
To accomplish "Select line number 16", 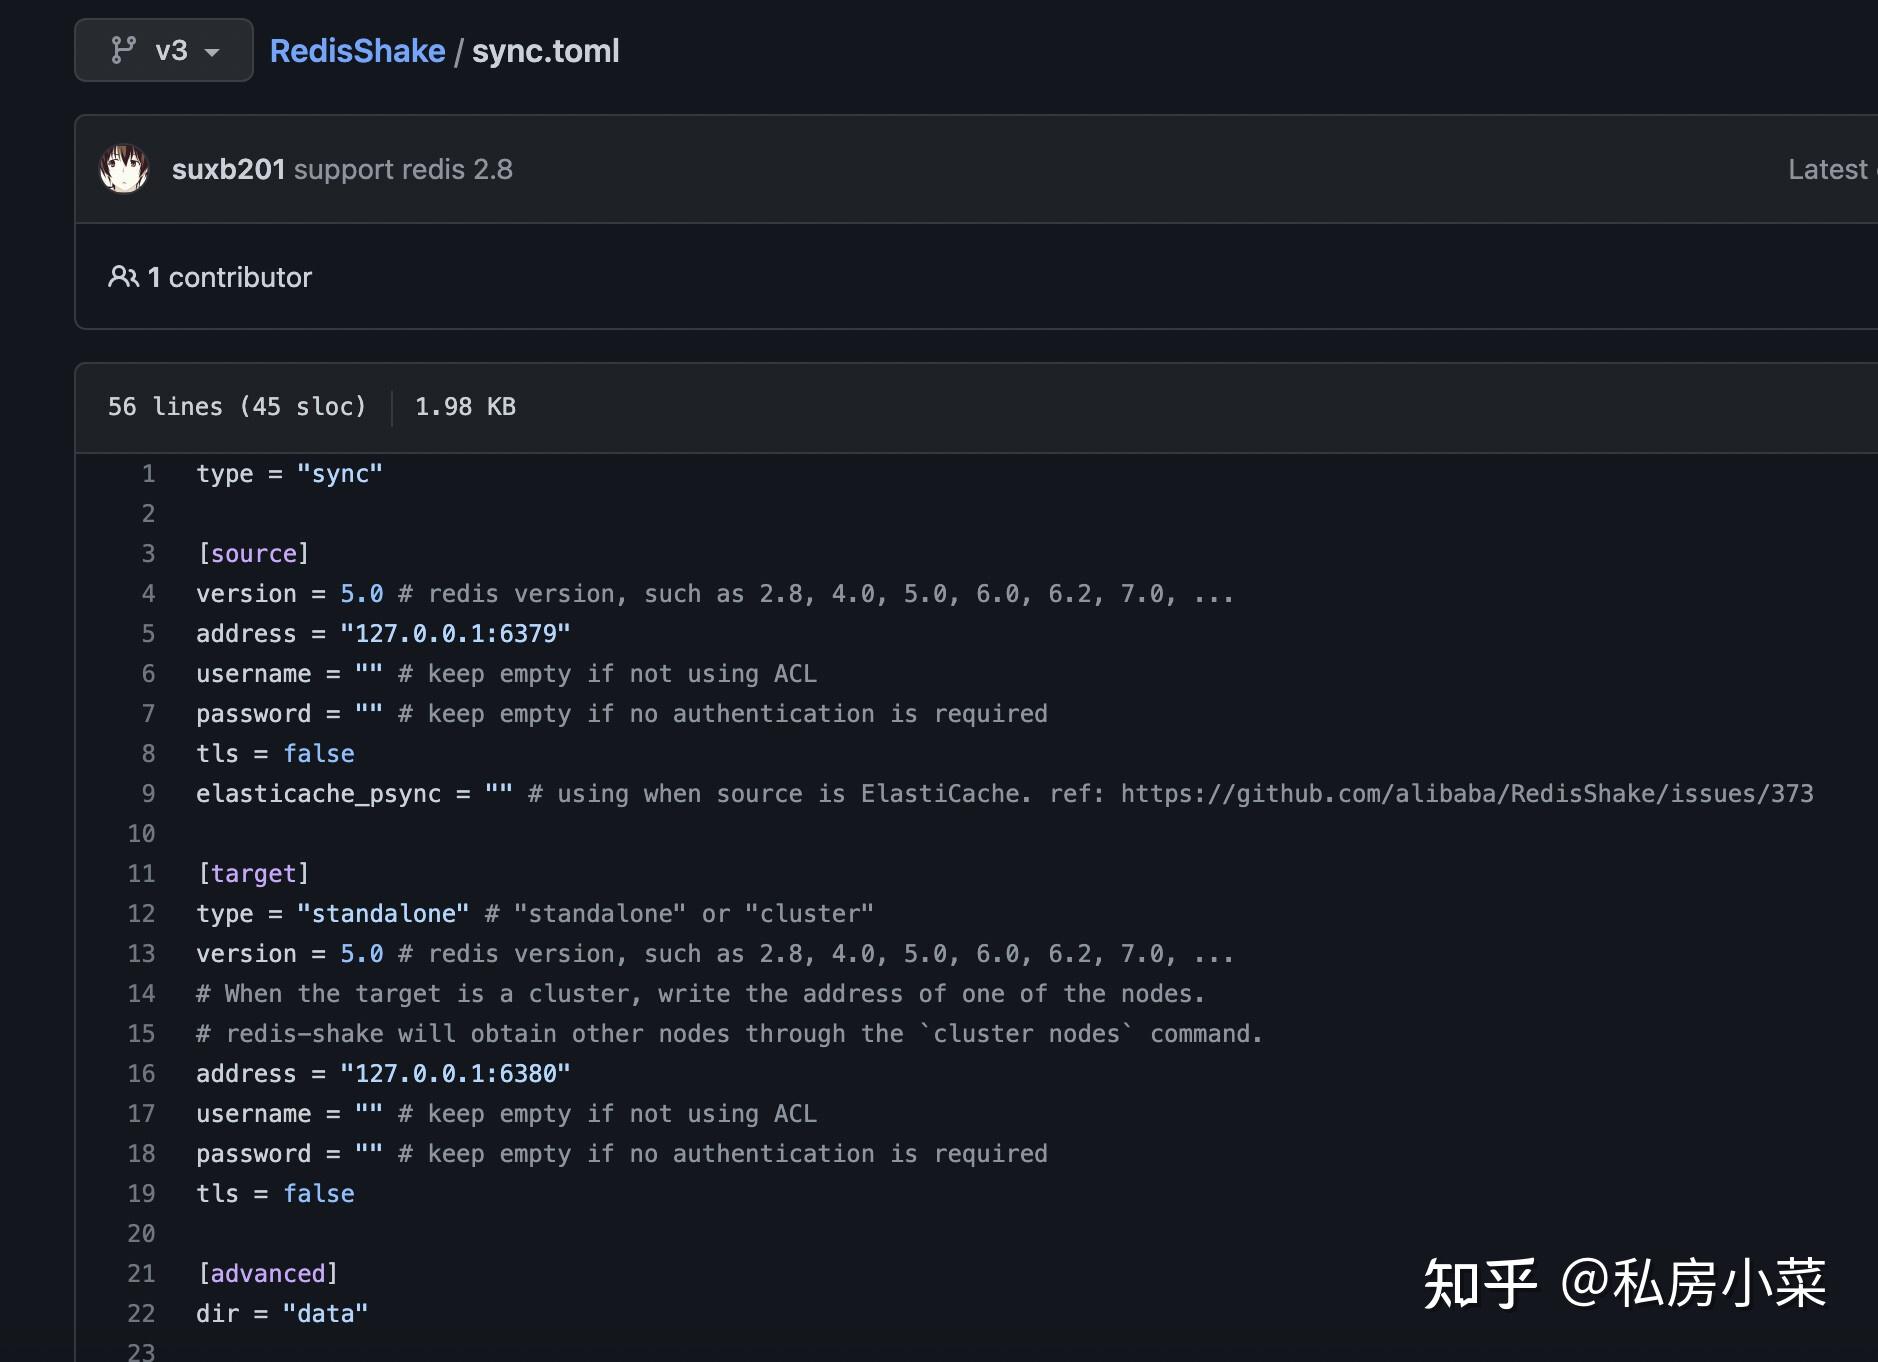I will pos(142,1073).
